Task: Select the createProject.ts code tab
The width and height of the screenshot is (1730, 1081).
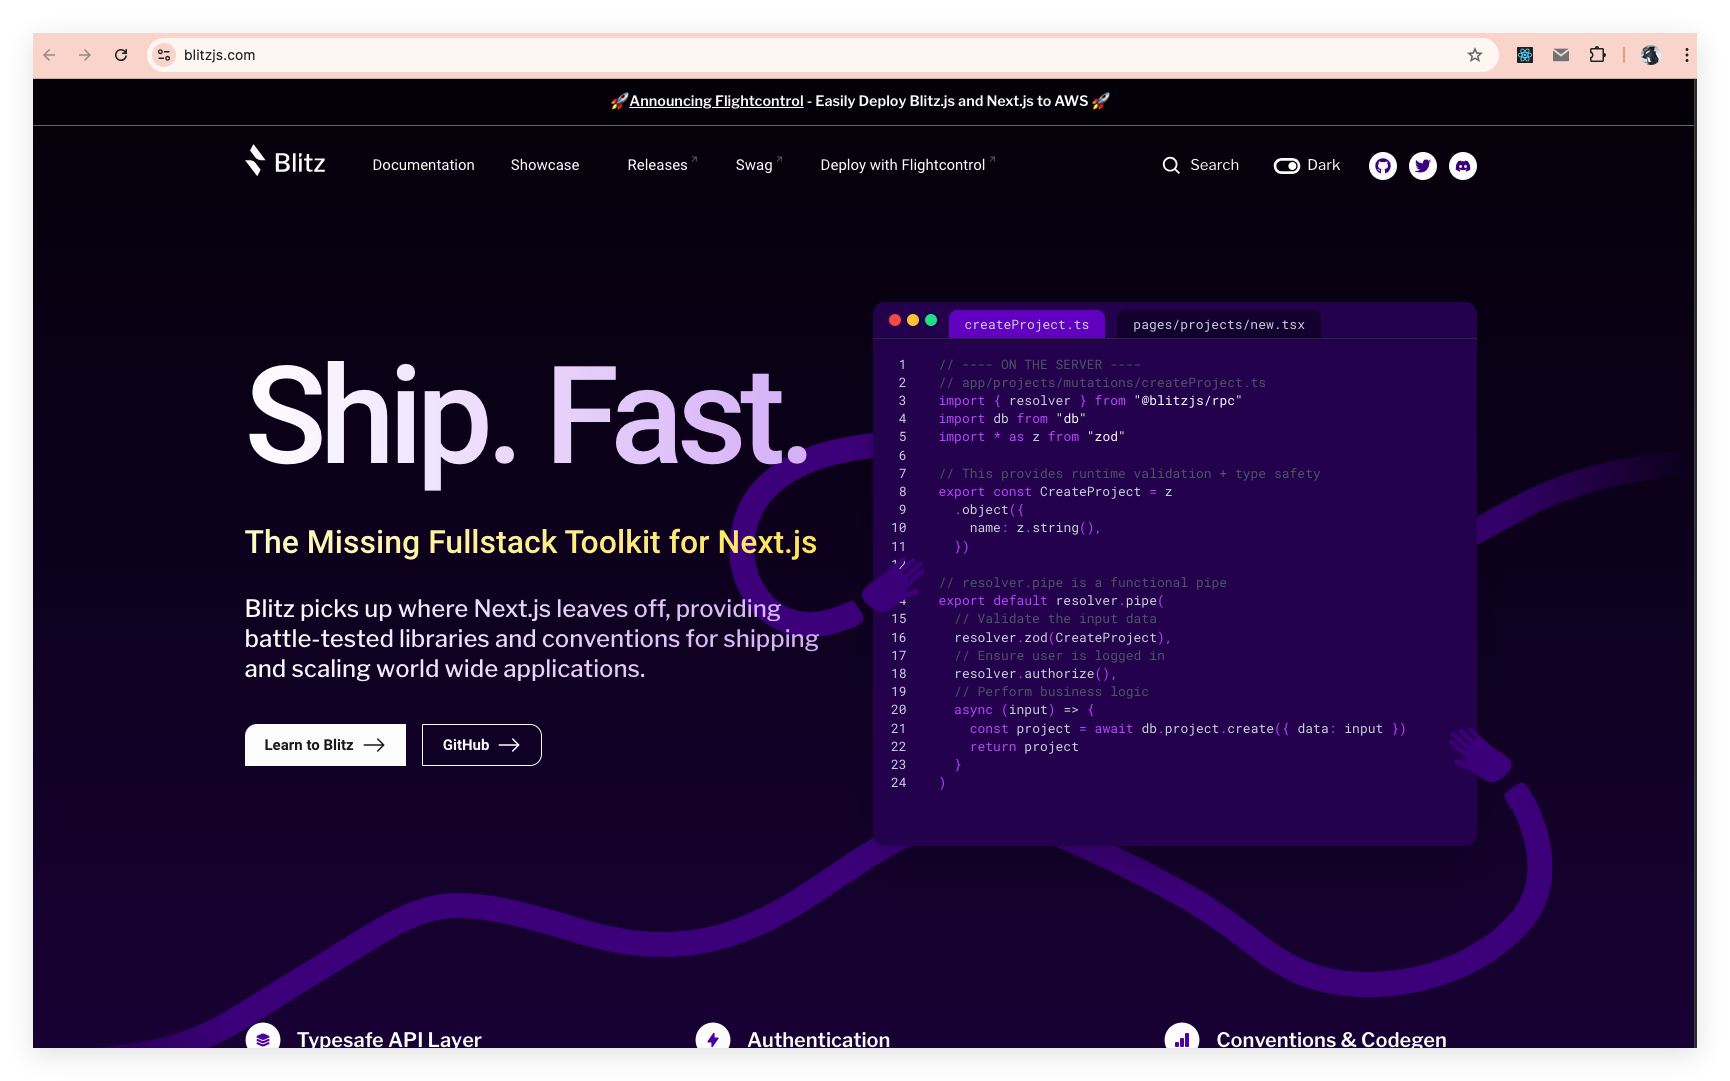Action: 1027,325
